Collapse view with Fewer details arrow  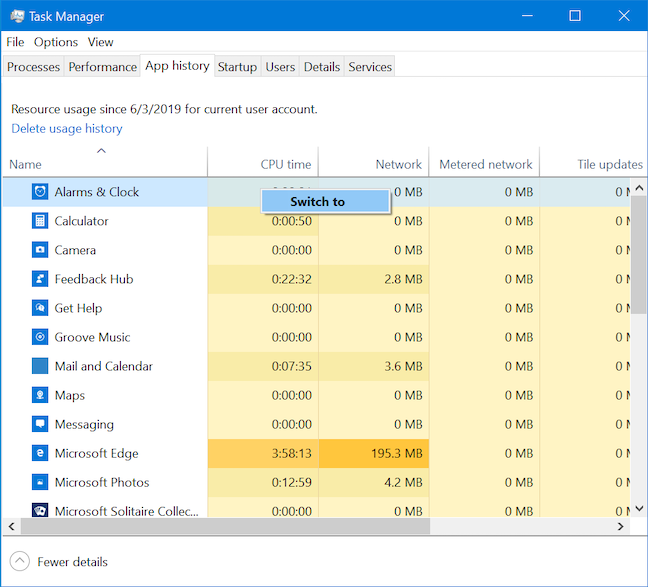19,561
